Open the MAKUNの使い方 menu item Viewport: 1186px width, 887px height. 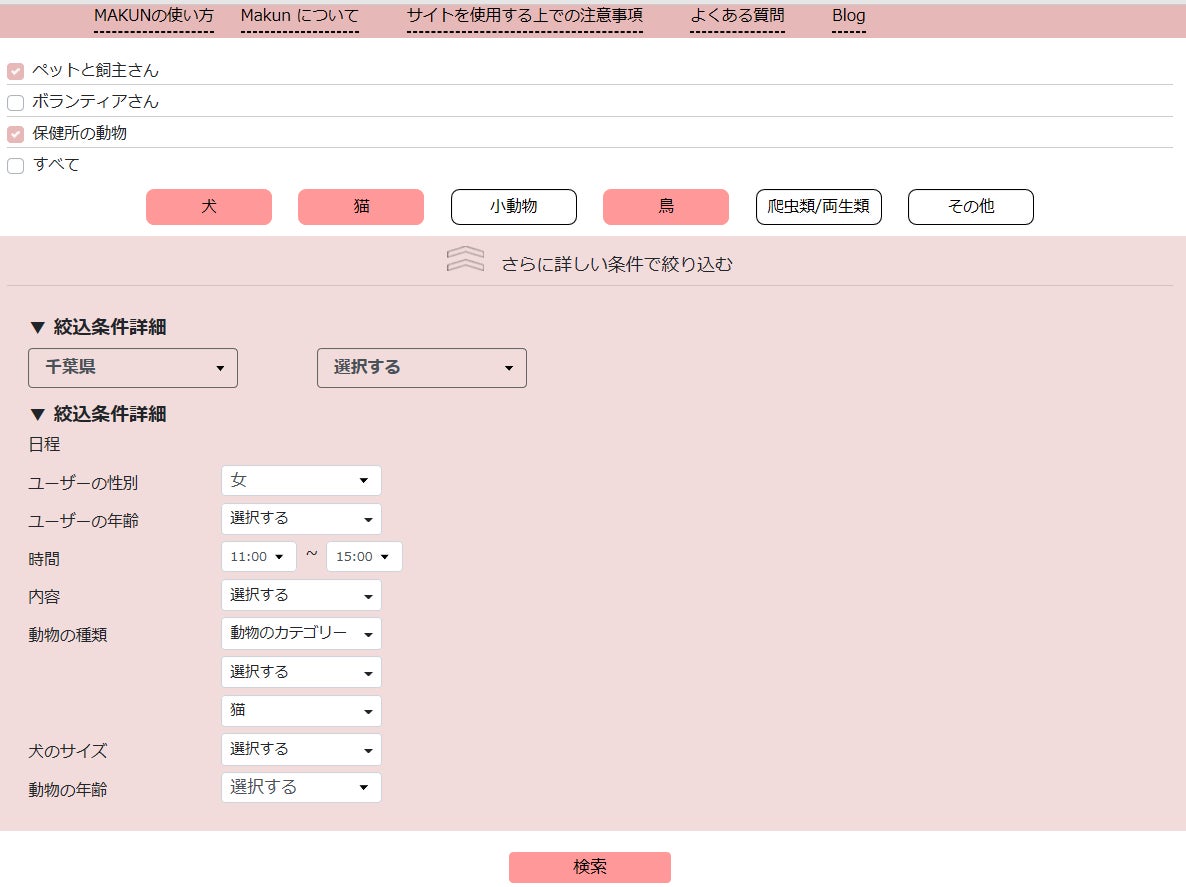coord(153,16)
